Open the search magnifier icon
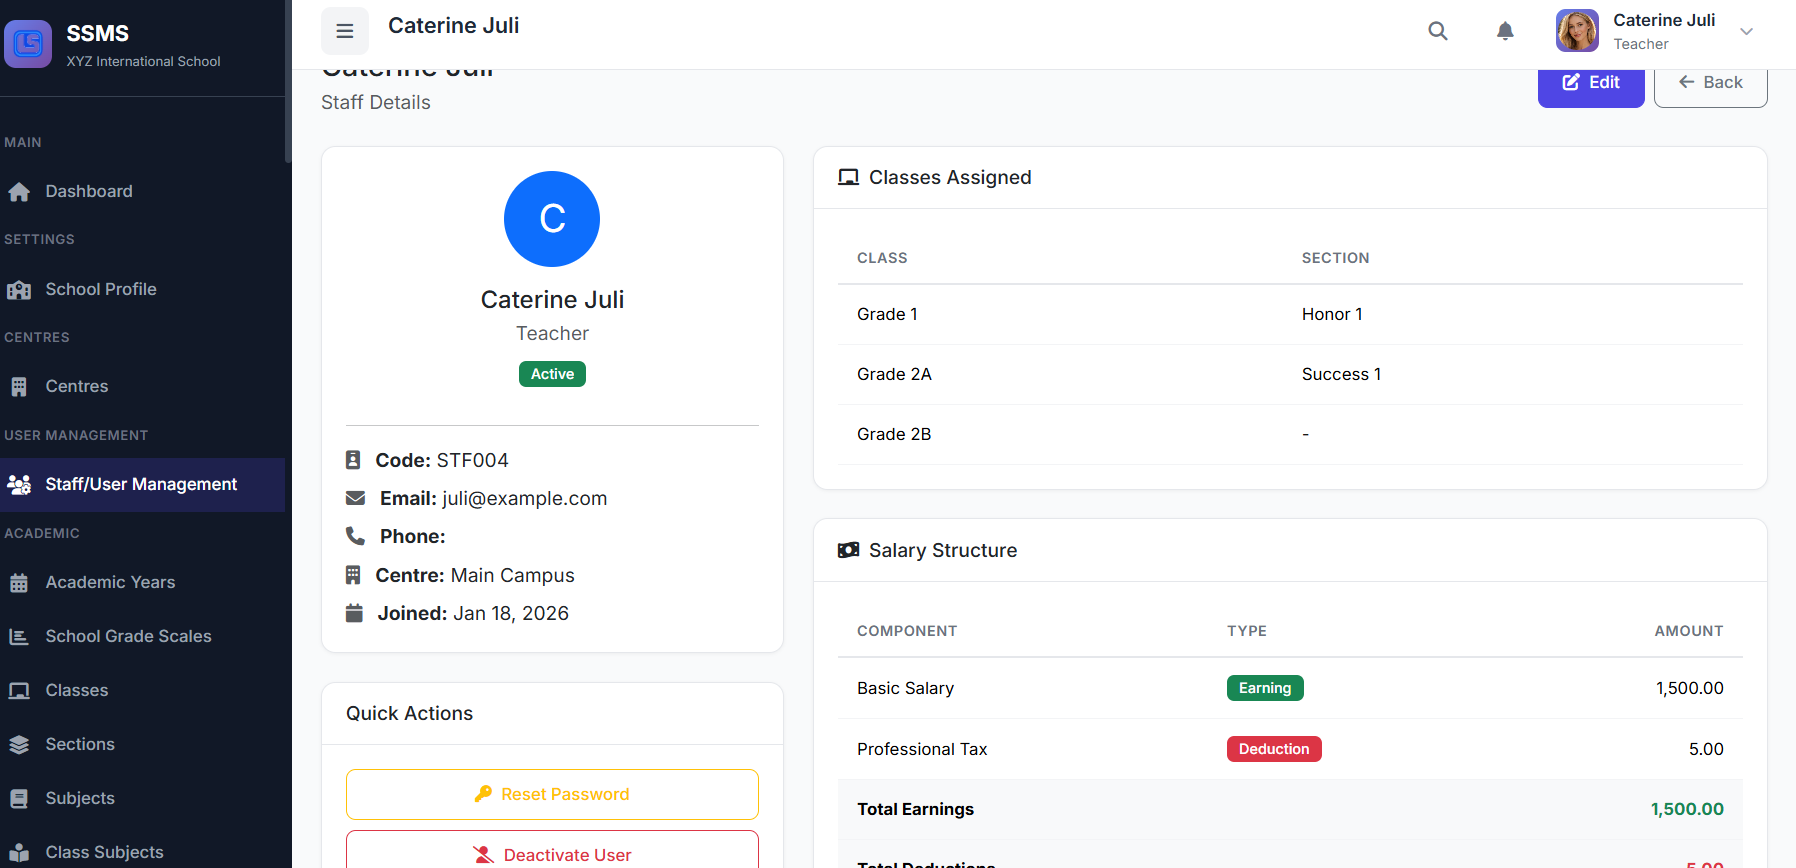The width and height of the screenshot is (1796, 868). (1438, 31)
